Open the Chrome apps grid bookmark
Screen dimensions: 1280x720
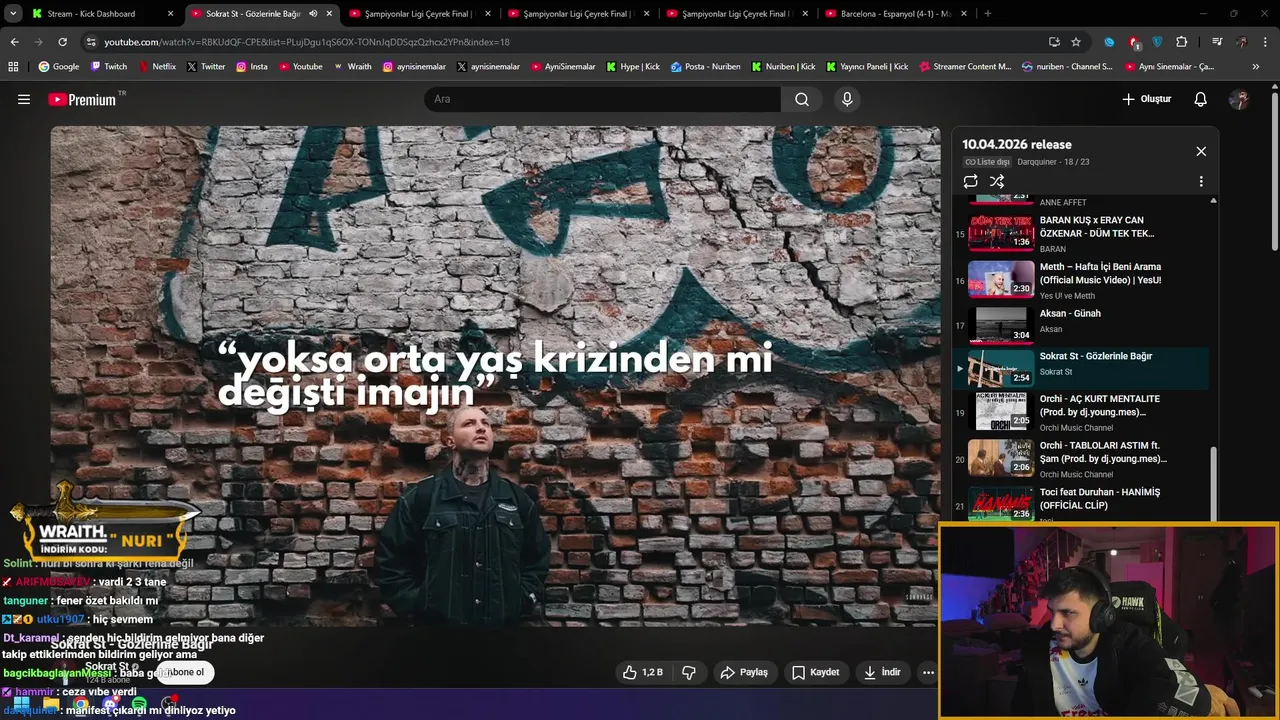click(13, 67)
